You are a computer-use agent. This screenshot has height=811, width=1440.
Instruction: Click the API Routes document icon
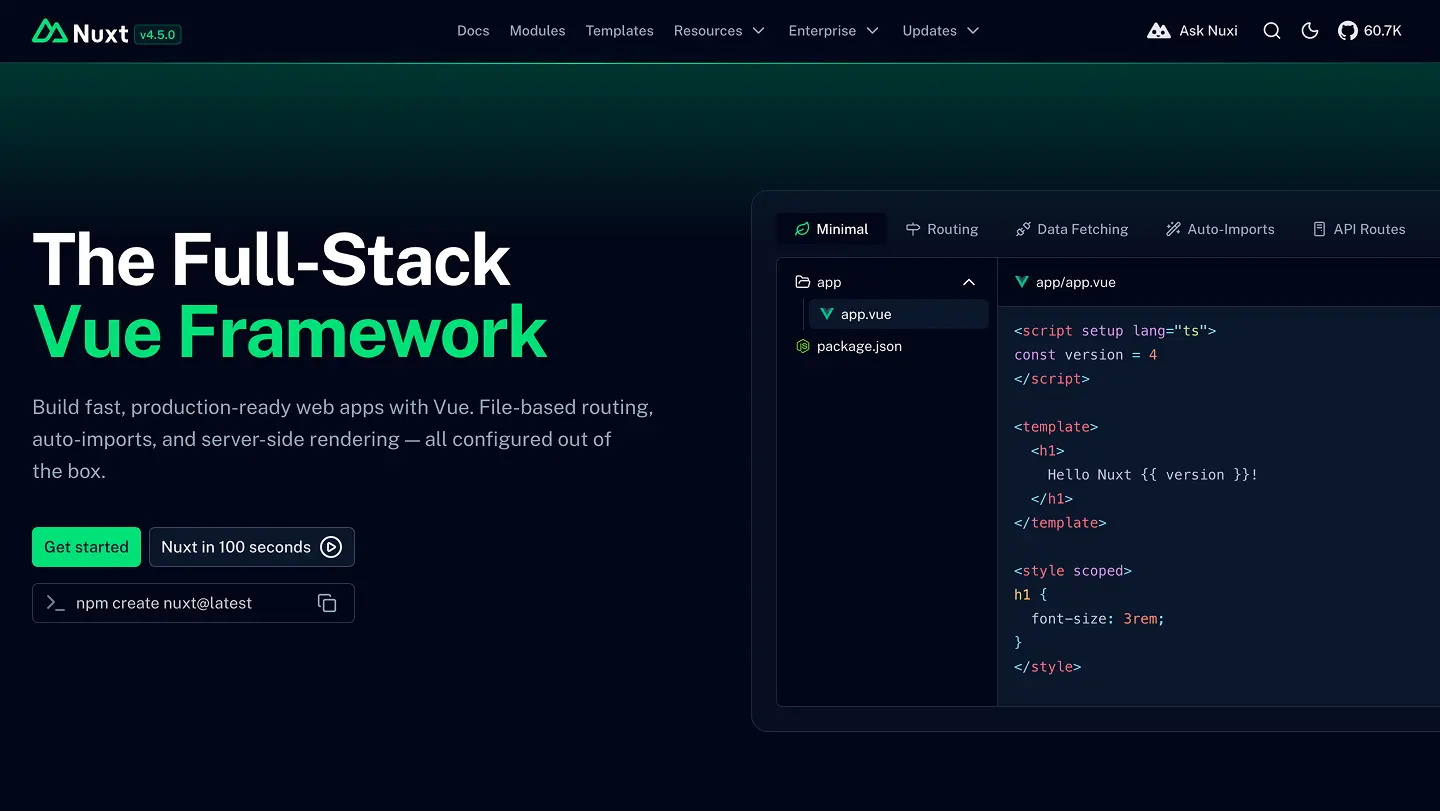coord(1319,229)
